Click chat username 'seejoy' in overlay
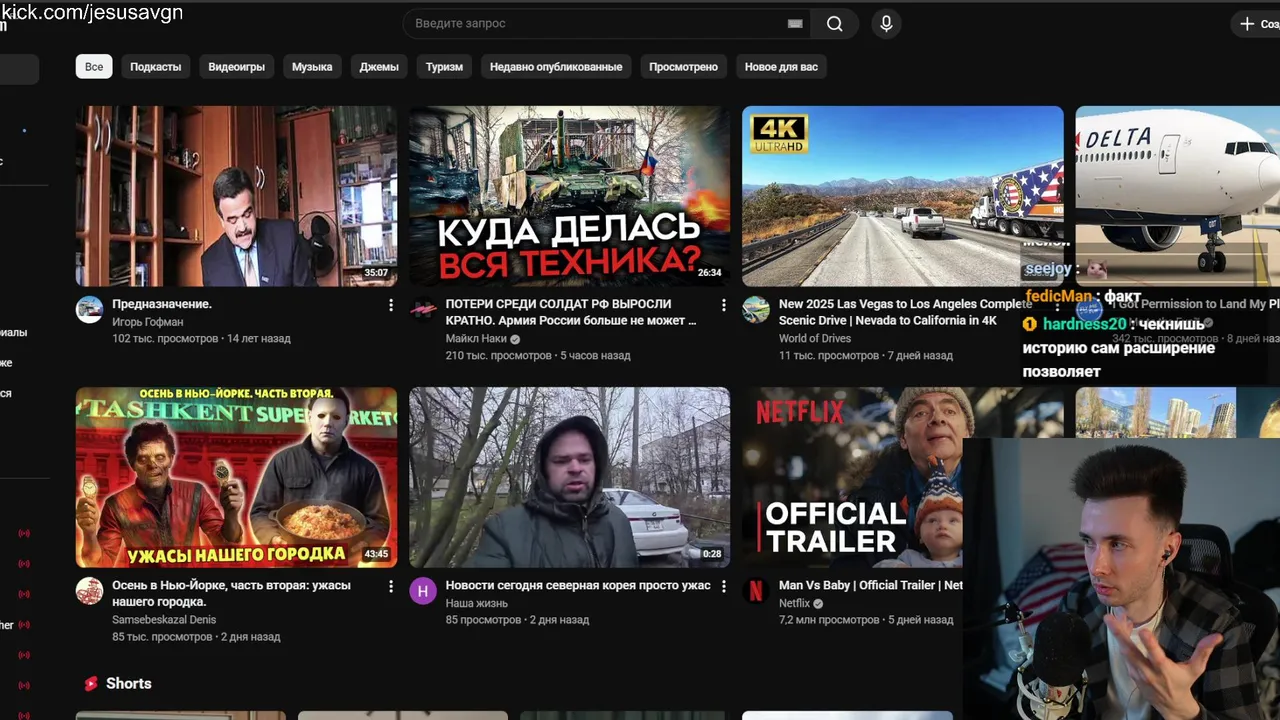The height and width of the screenshot is (720, 1280). click(x=1047, y=269)
